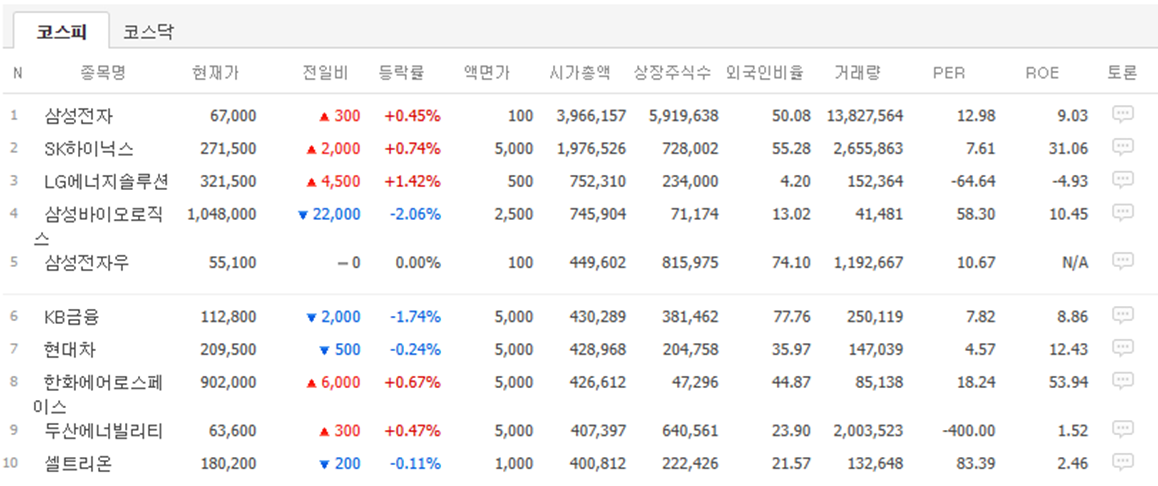1158x486 pixels.
Task: Open discussion icon for 삼성전자우
Action: pos(1123,261)
